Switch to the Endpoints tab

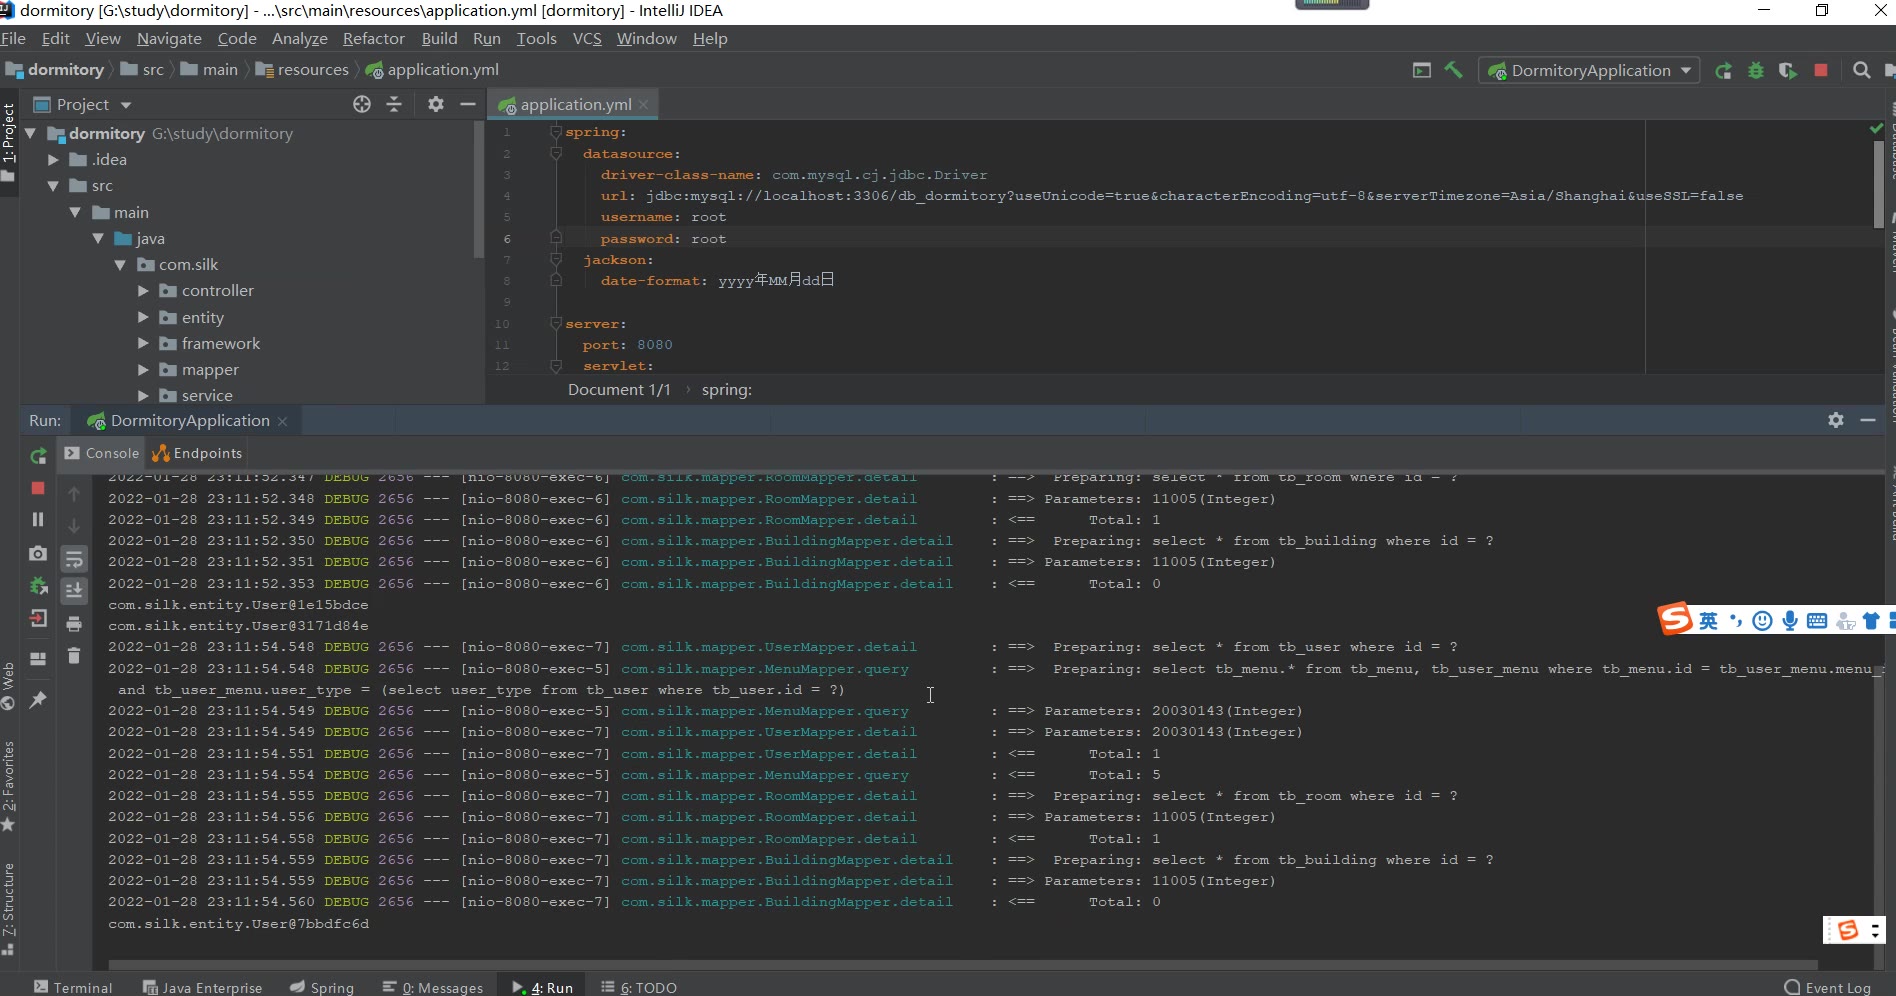coord(197,454)
